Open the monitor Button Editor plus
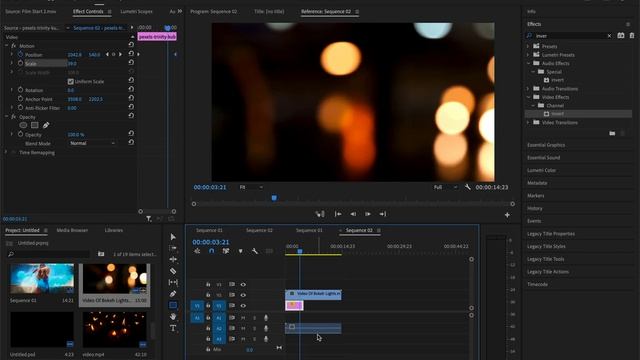The height and width of the screenshot is (360, 640). [507, 215]
